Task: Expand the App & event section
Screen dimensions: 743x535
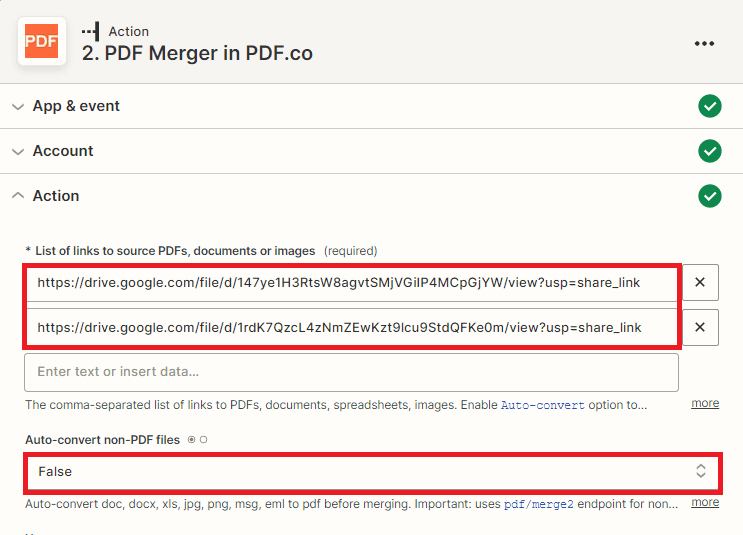Action: 17,106
